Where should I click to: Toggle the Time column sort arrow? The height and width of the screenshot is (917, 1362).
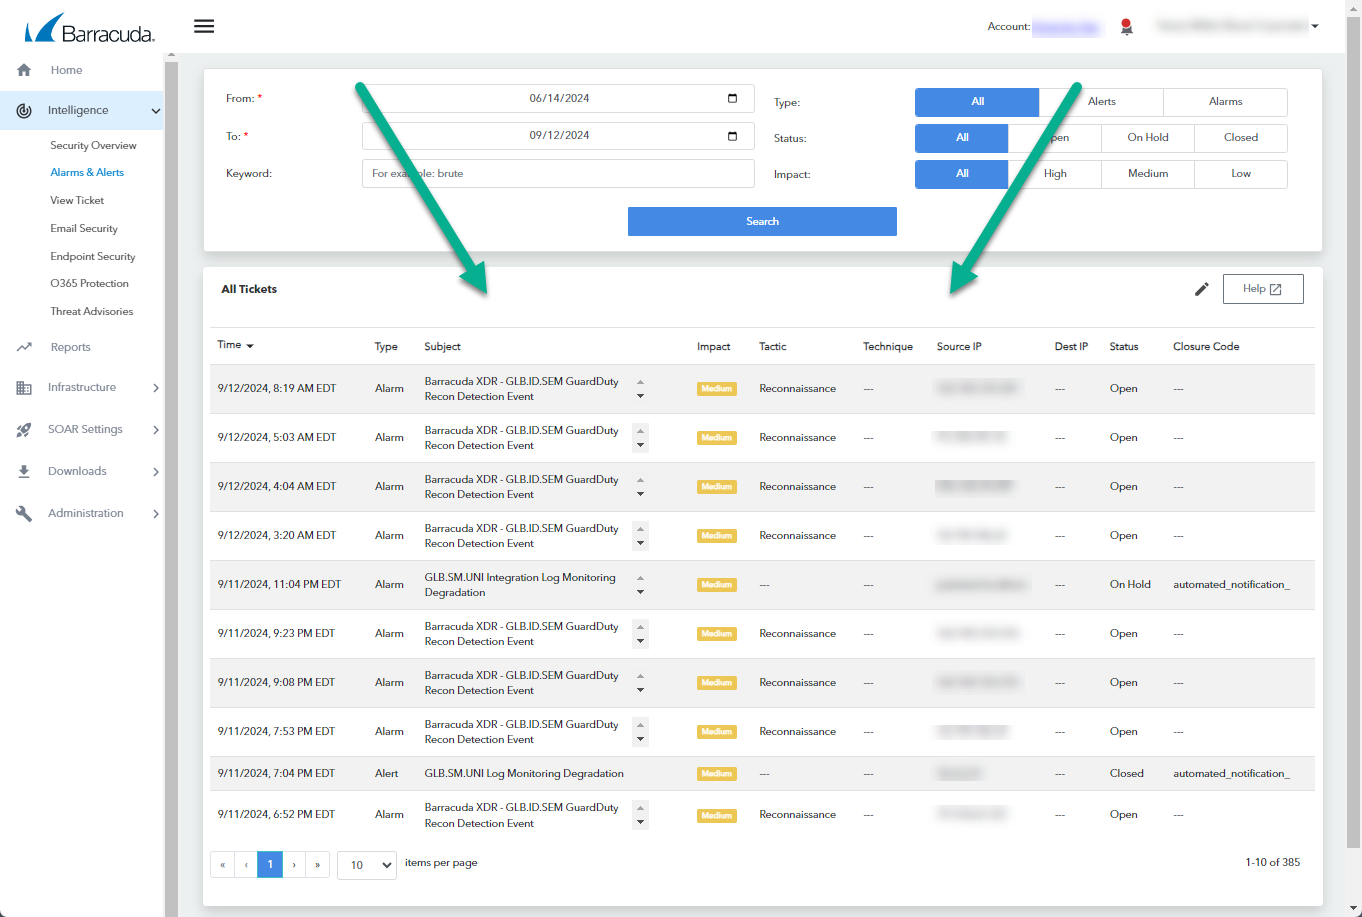[250, 346]
